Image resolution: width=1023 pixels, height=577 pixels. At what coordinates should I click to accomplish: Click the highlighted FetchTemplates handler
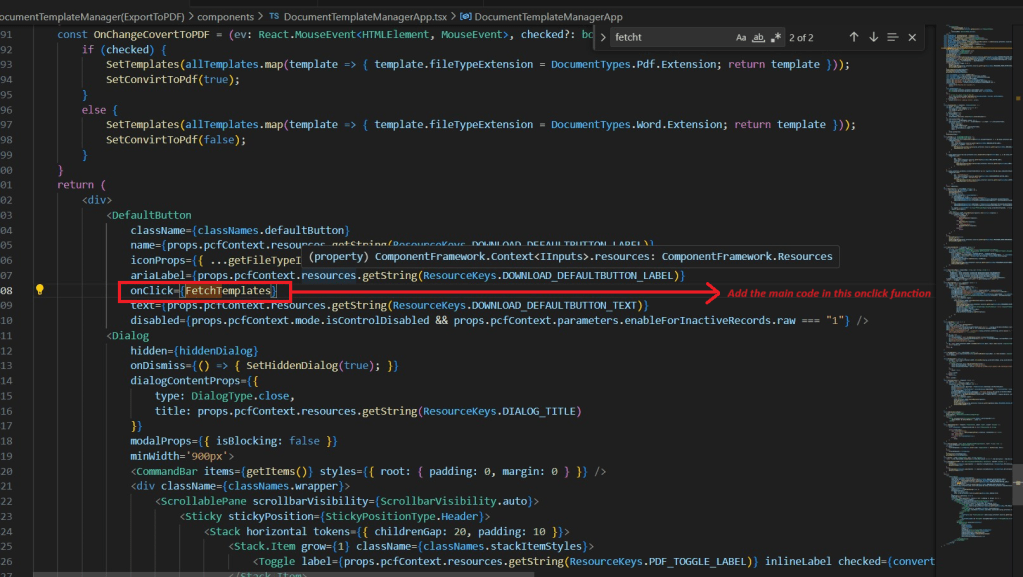(229, 290)
